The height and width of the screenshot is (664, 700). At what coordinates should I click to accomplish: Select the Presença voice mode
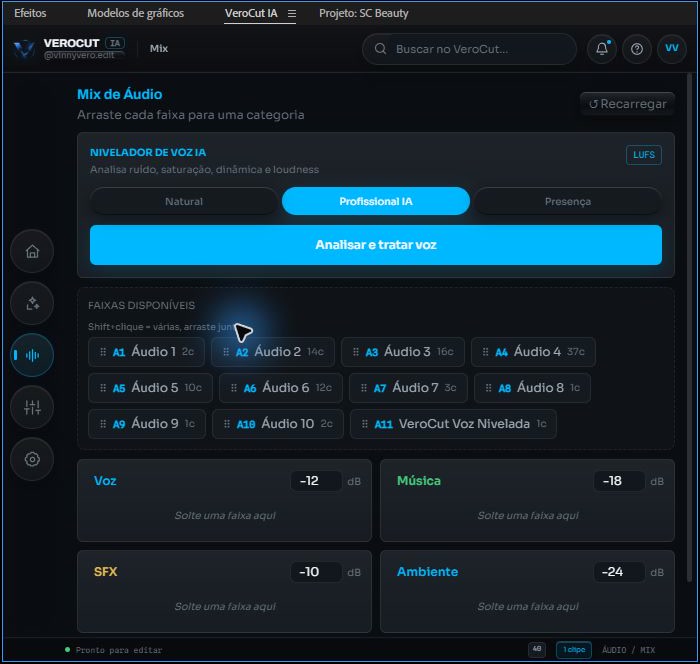[x=568, y=201]
